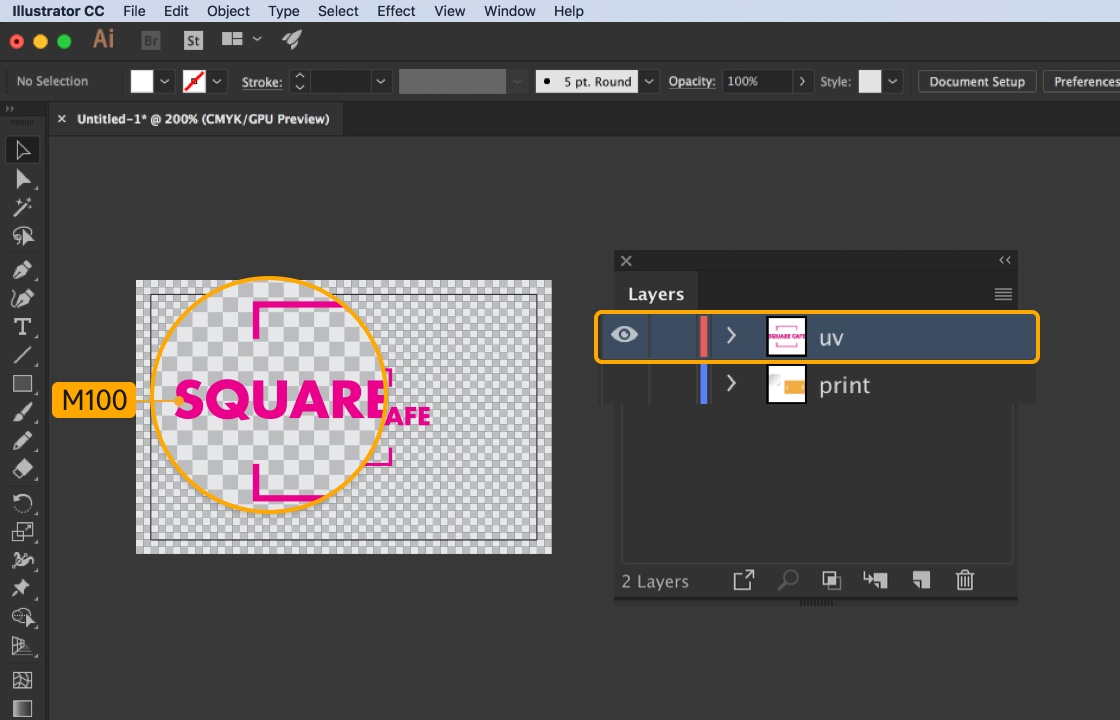Open the Layers panel options menu
Viewport: 1120px width, 720px height.
1003,294
